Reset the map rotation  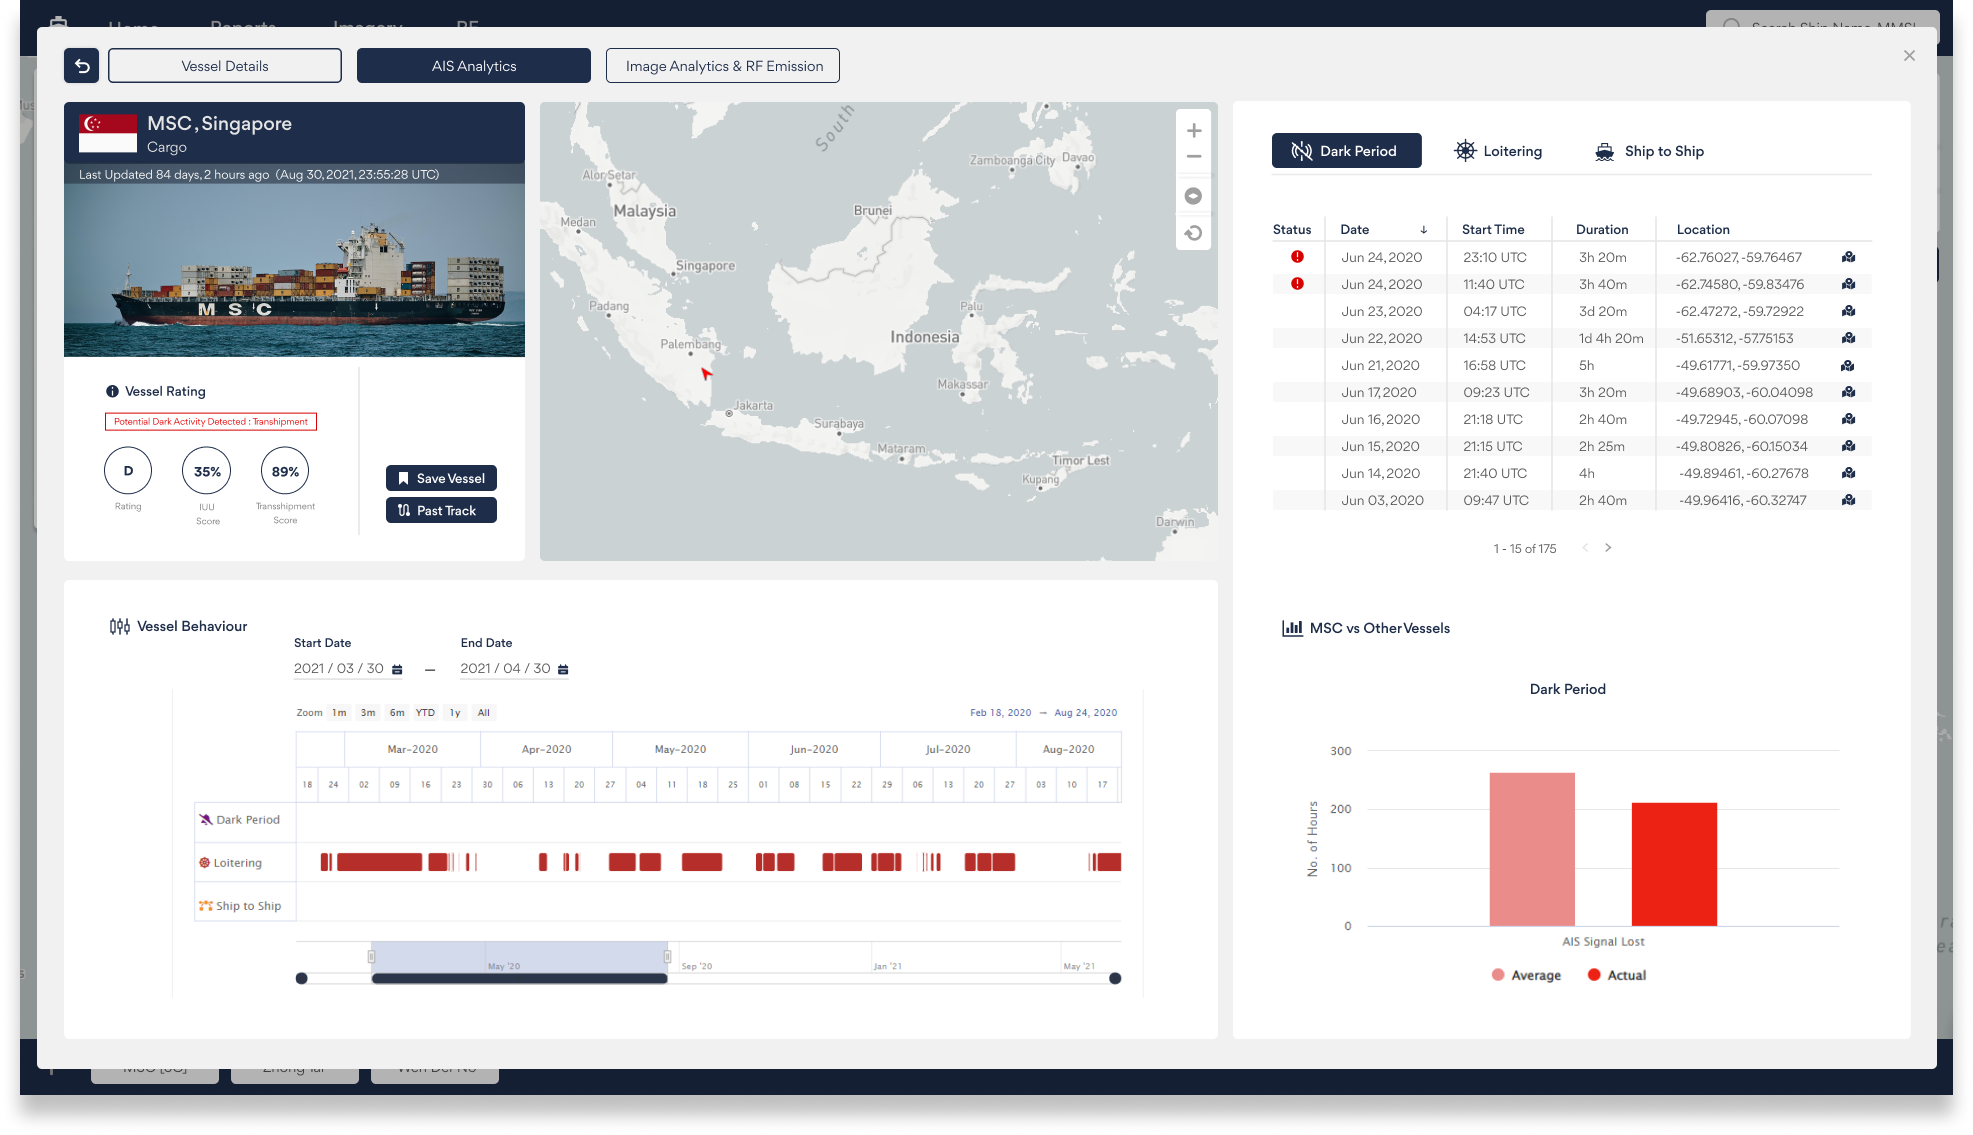click(1193, 233)
